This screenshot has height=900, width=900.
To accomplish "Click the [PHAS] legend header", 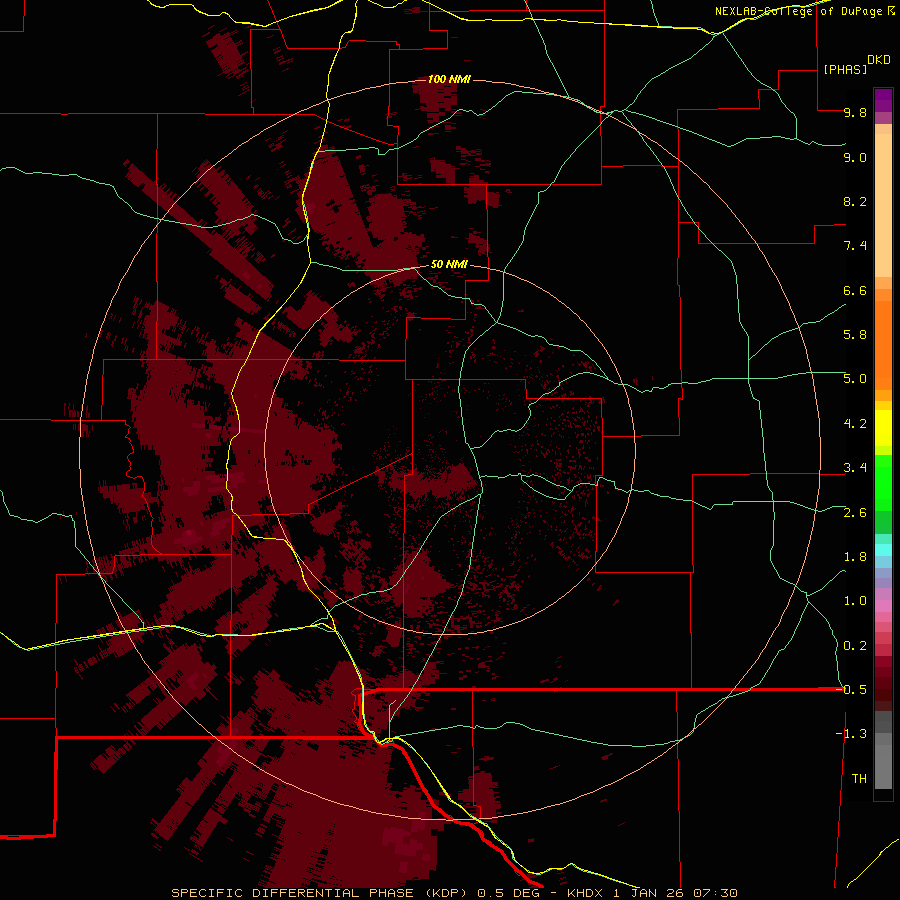I will pyautogui.click(x=845, y=70).
